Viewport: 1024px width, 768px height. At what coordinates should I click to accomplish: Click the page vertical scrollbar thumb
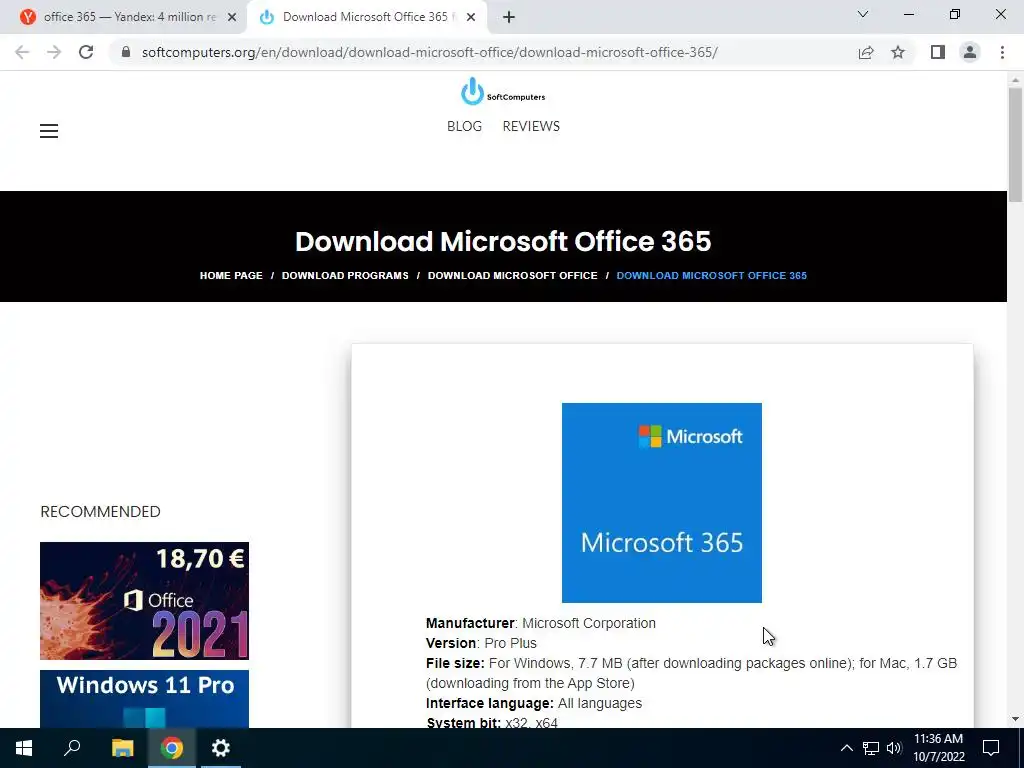click(1015, 145)
